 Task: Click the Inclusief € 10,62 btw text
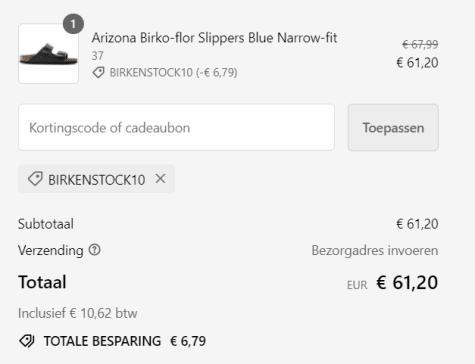click(x=78, y=313)
